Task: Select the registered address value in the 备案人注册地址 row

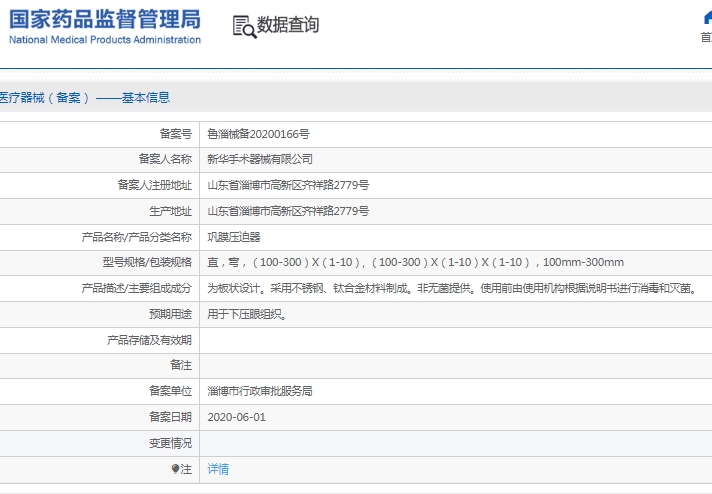Action: point(288,185)
